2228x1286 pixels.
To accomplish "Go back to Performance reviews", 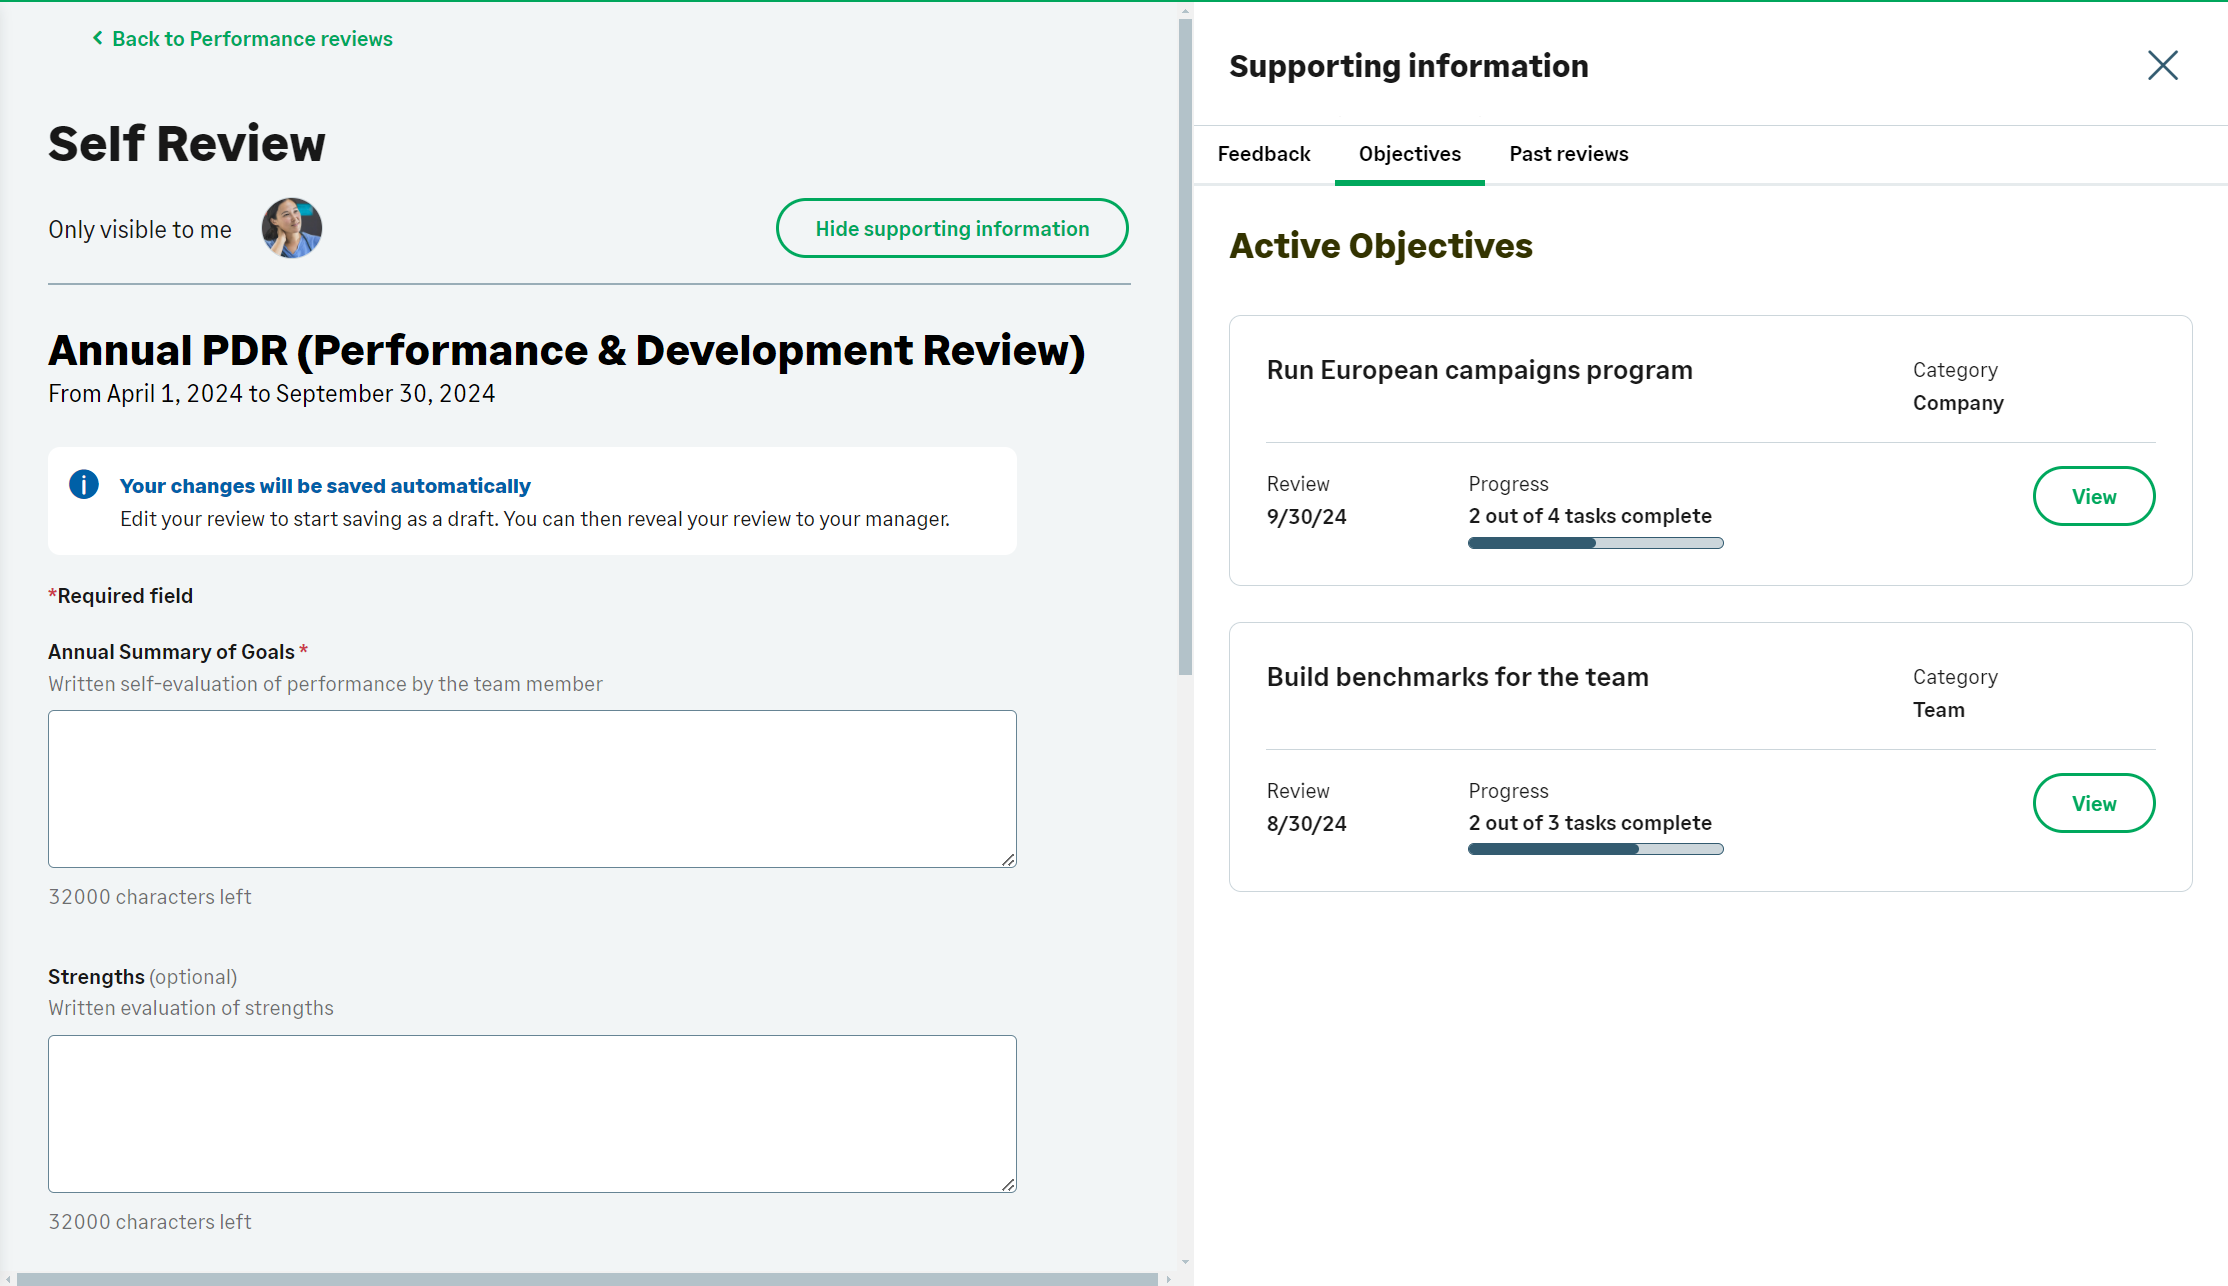I will coord(251,39).
